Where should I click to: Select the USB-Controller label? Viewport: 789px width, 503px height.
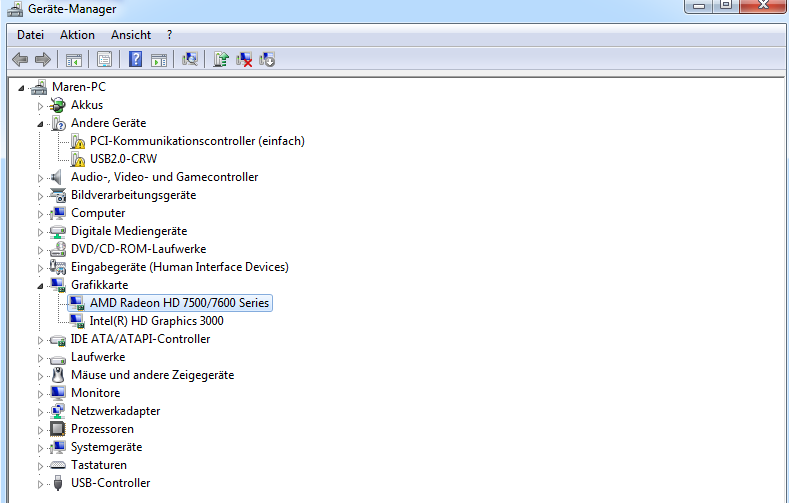click(111, 483)
